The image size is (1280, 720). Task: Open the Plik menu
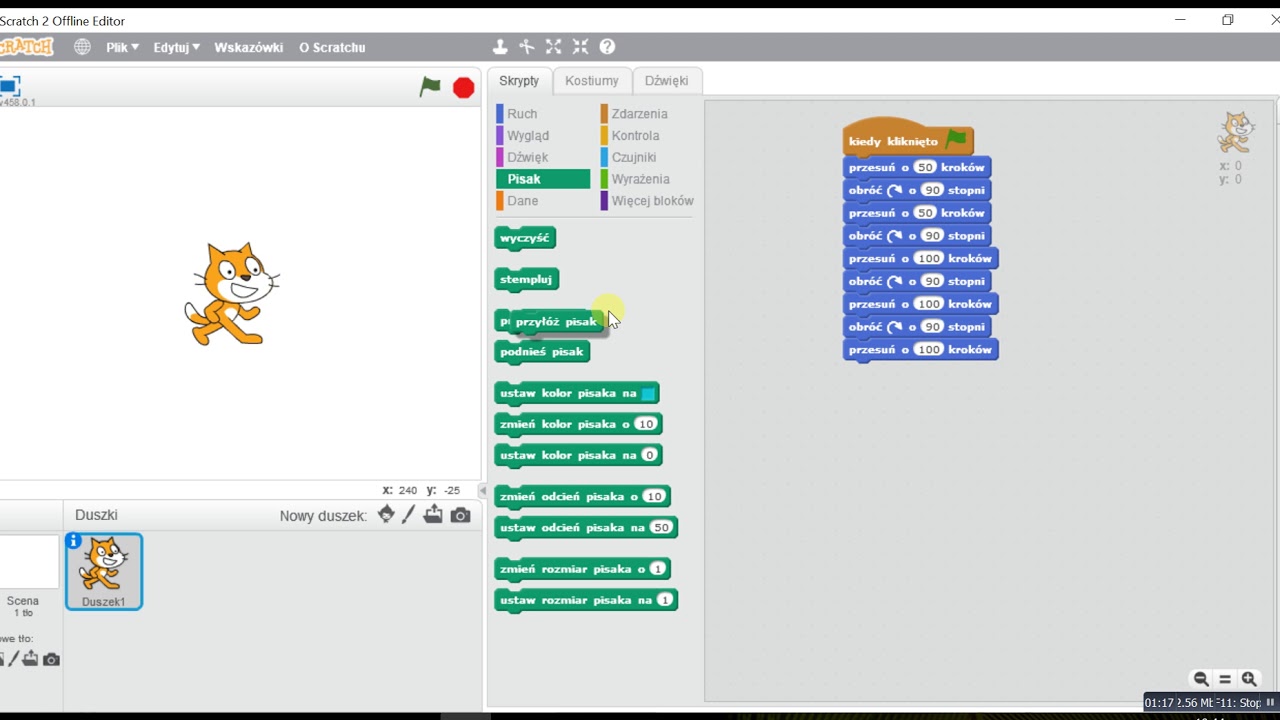coord(122,47)
